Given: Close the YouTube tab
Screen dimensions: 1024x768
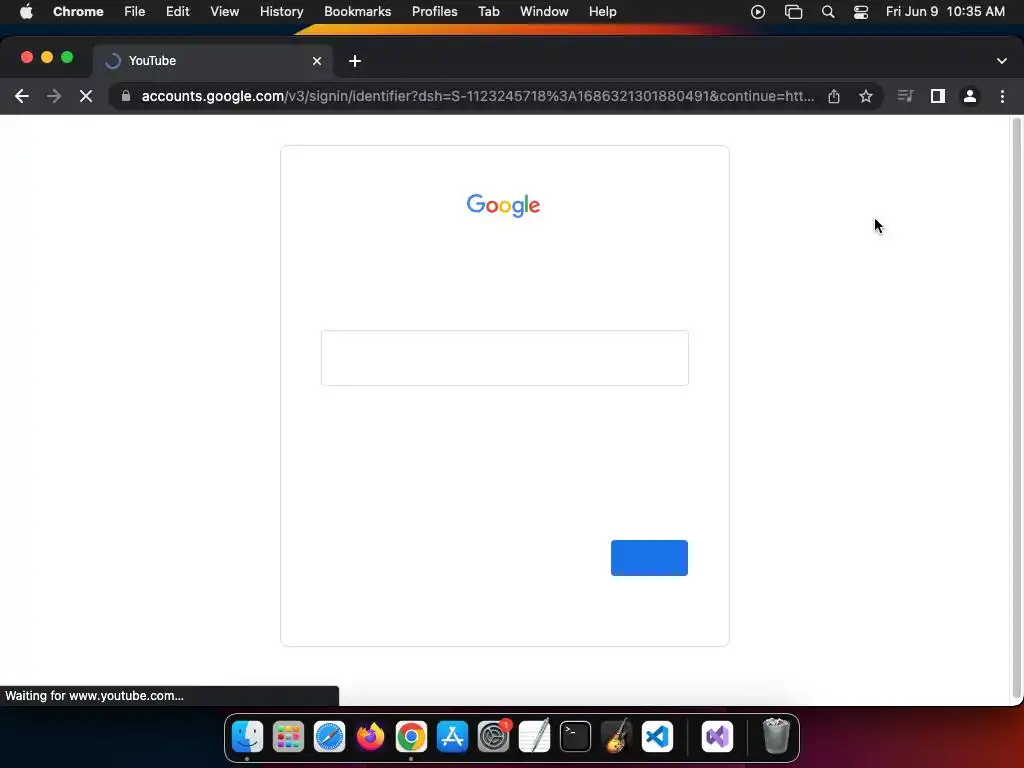Looking at the screenshot, I should [317, 61].
